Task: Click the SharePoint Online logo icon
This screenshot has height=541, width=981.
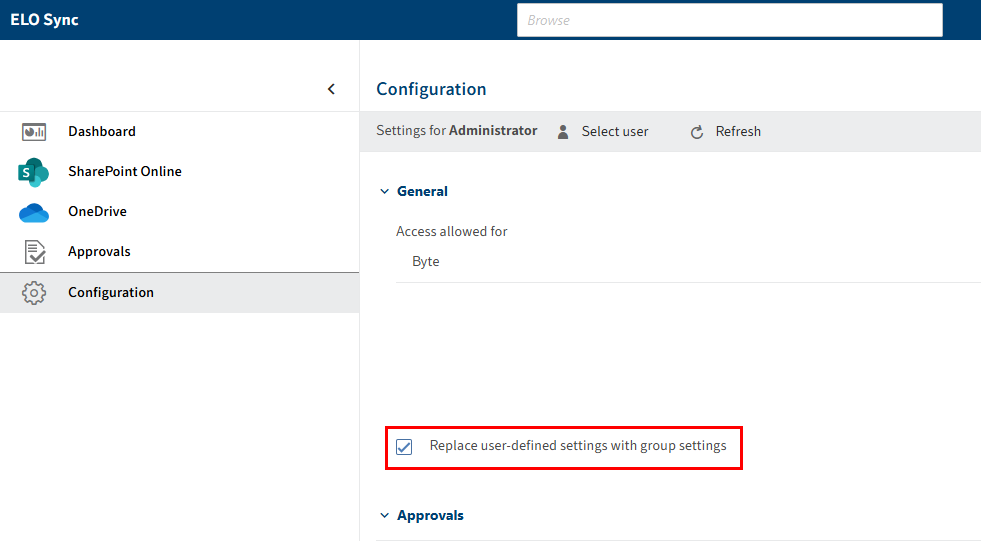Action: click(x=34, y=172)
